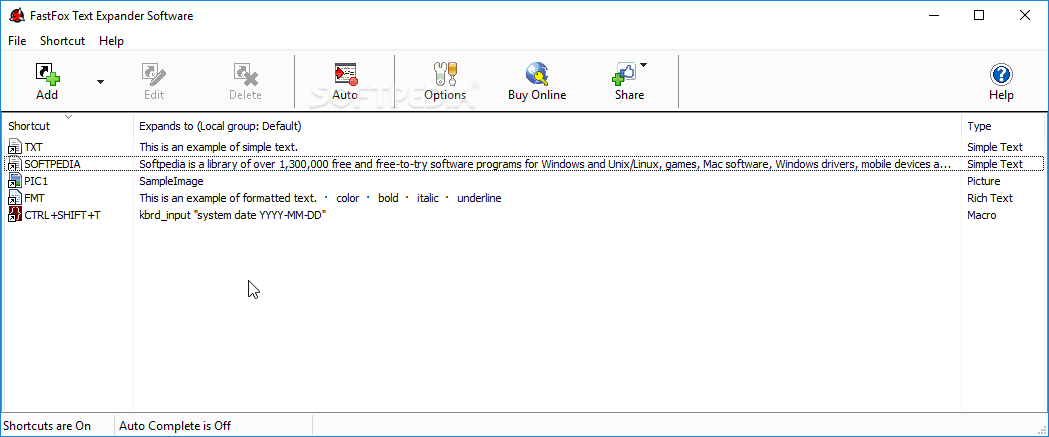
Task: Click the Edit toolbar icon
Action: [154, 74]
